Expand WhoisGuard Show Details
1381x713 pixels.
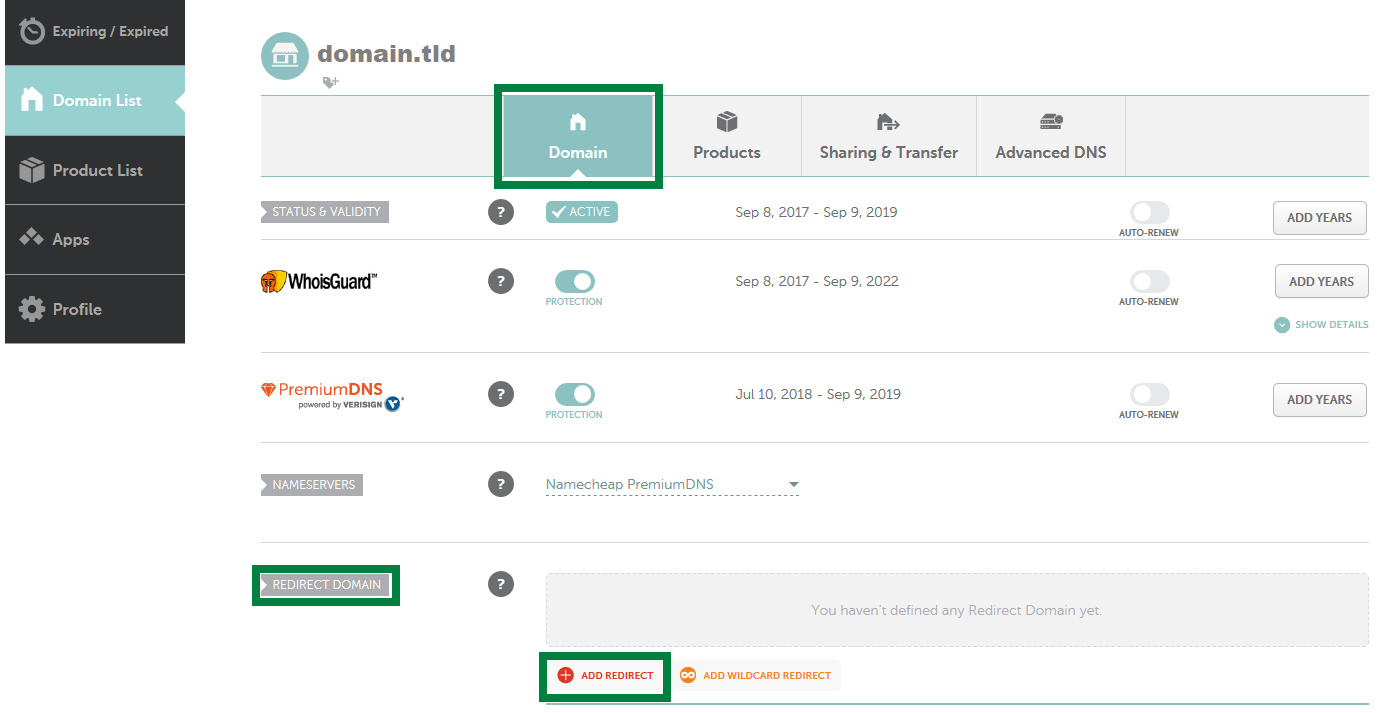point(1320,324)
